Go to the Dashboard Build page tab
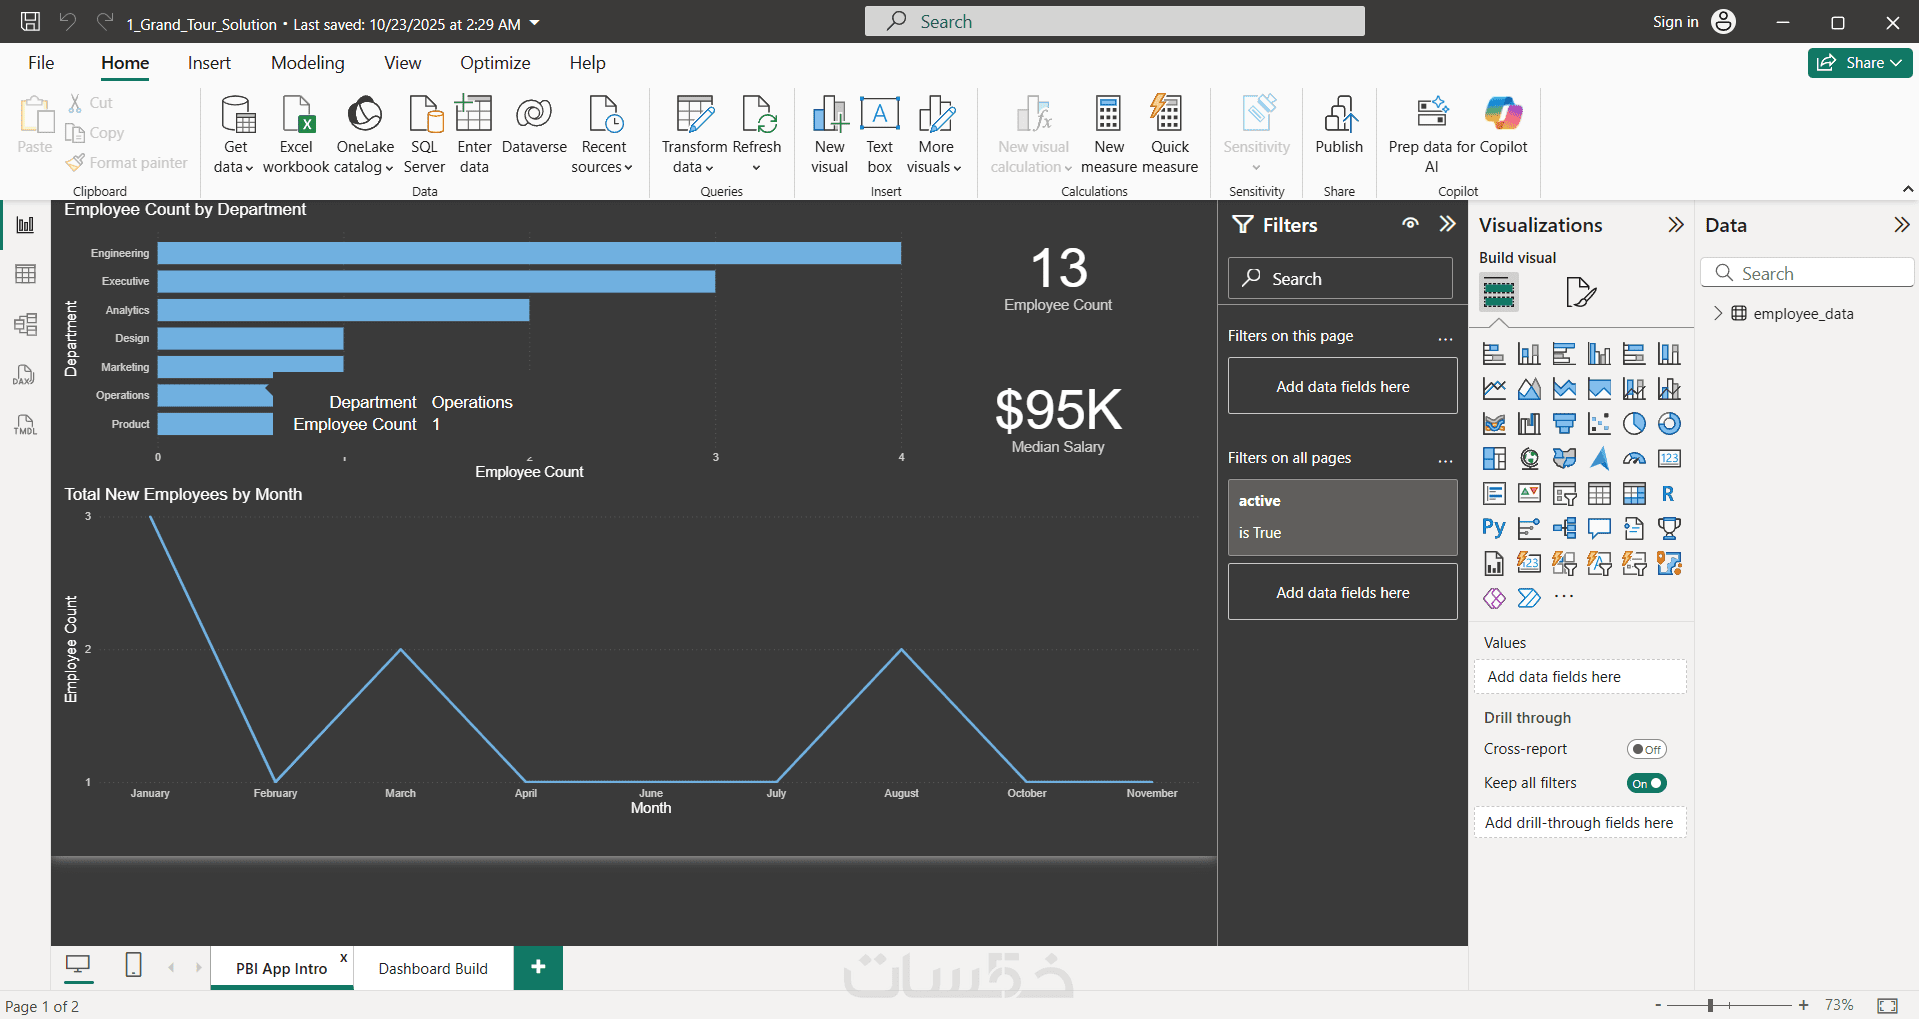The width and height of the screenshot is (1919, 1019). coord(433,968)
